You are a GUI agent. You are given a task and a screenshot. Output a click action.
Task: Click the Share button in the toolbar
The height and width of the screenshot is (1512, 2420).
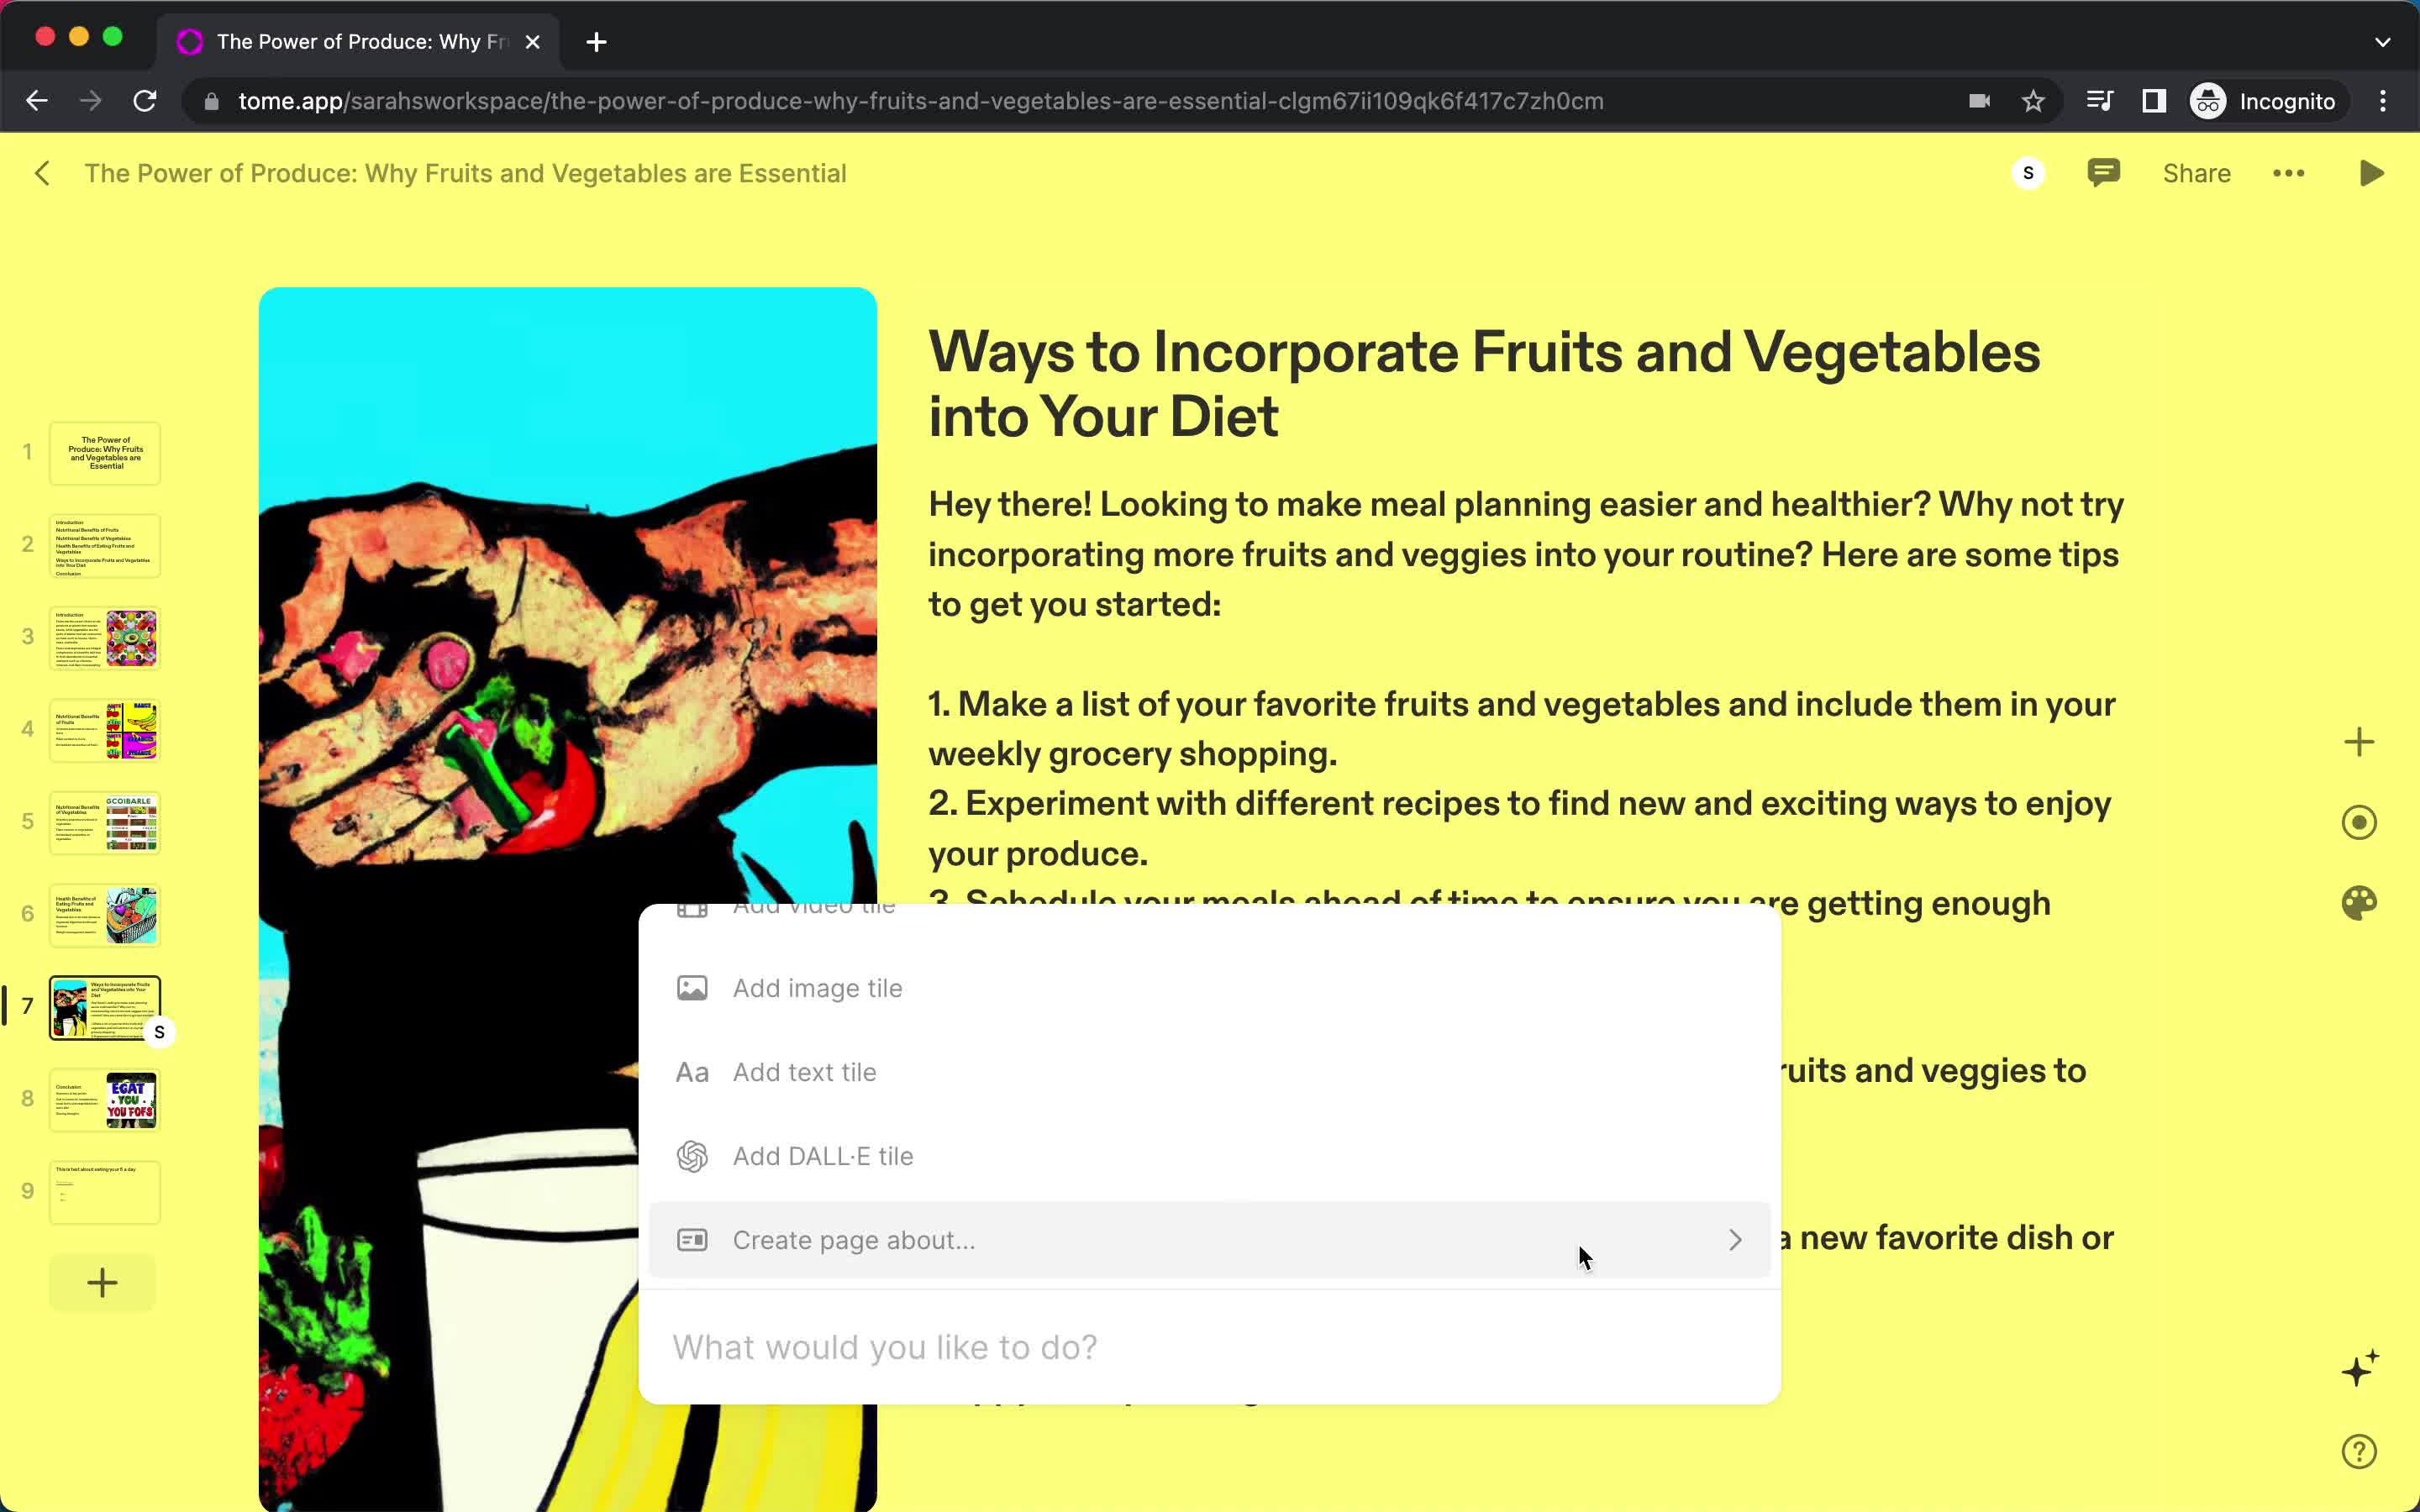coord(2196,172)
